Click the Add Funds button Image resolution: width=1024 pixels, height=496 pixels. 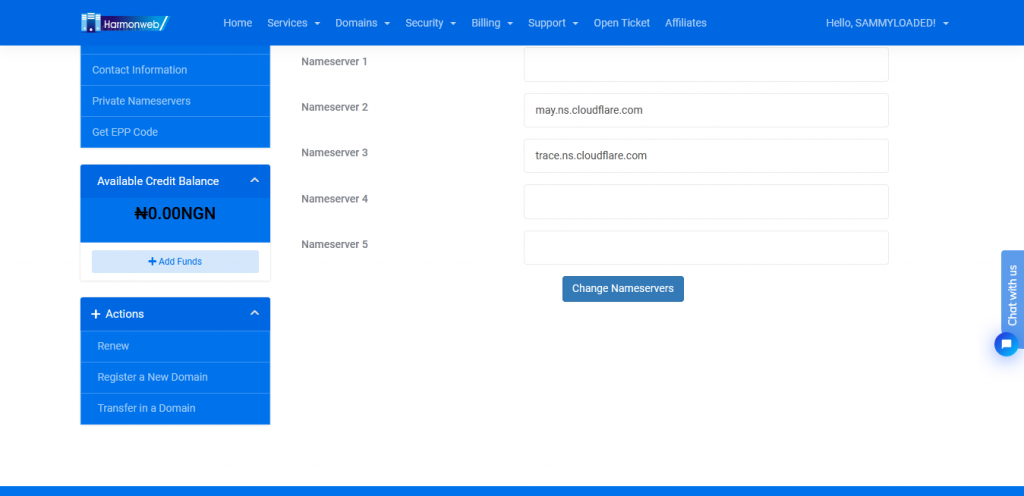[x=175, y=261]
